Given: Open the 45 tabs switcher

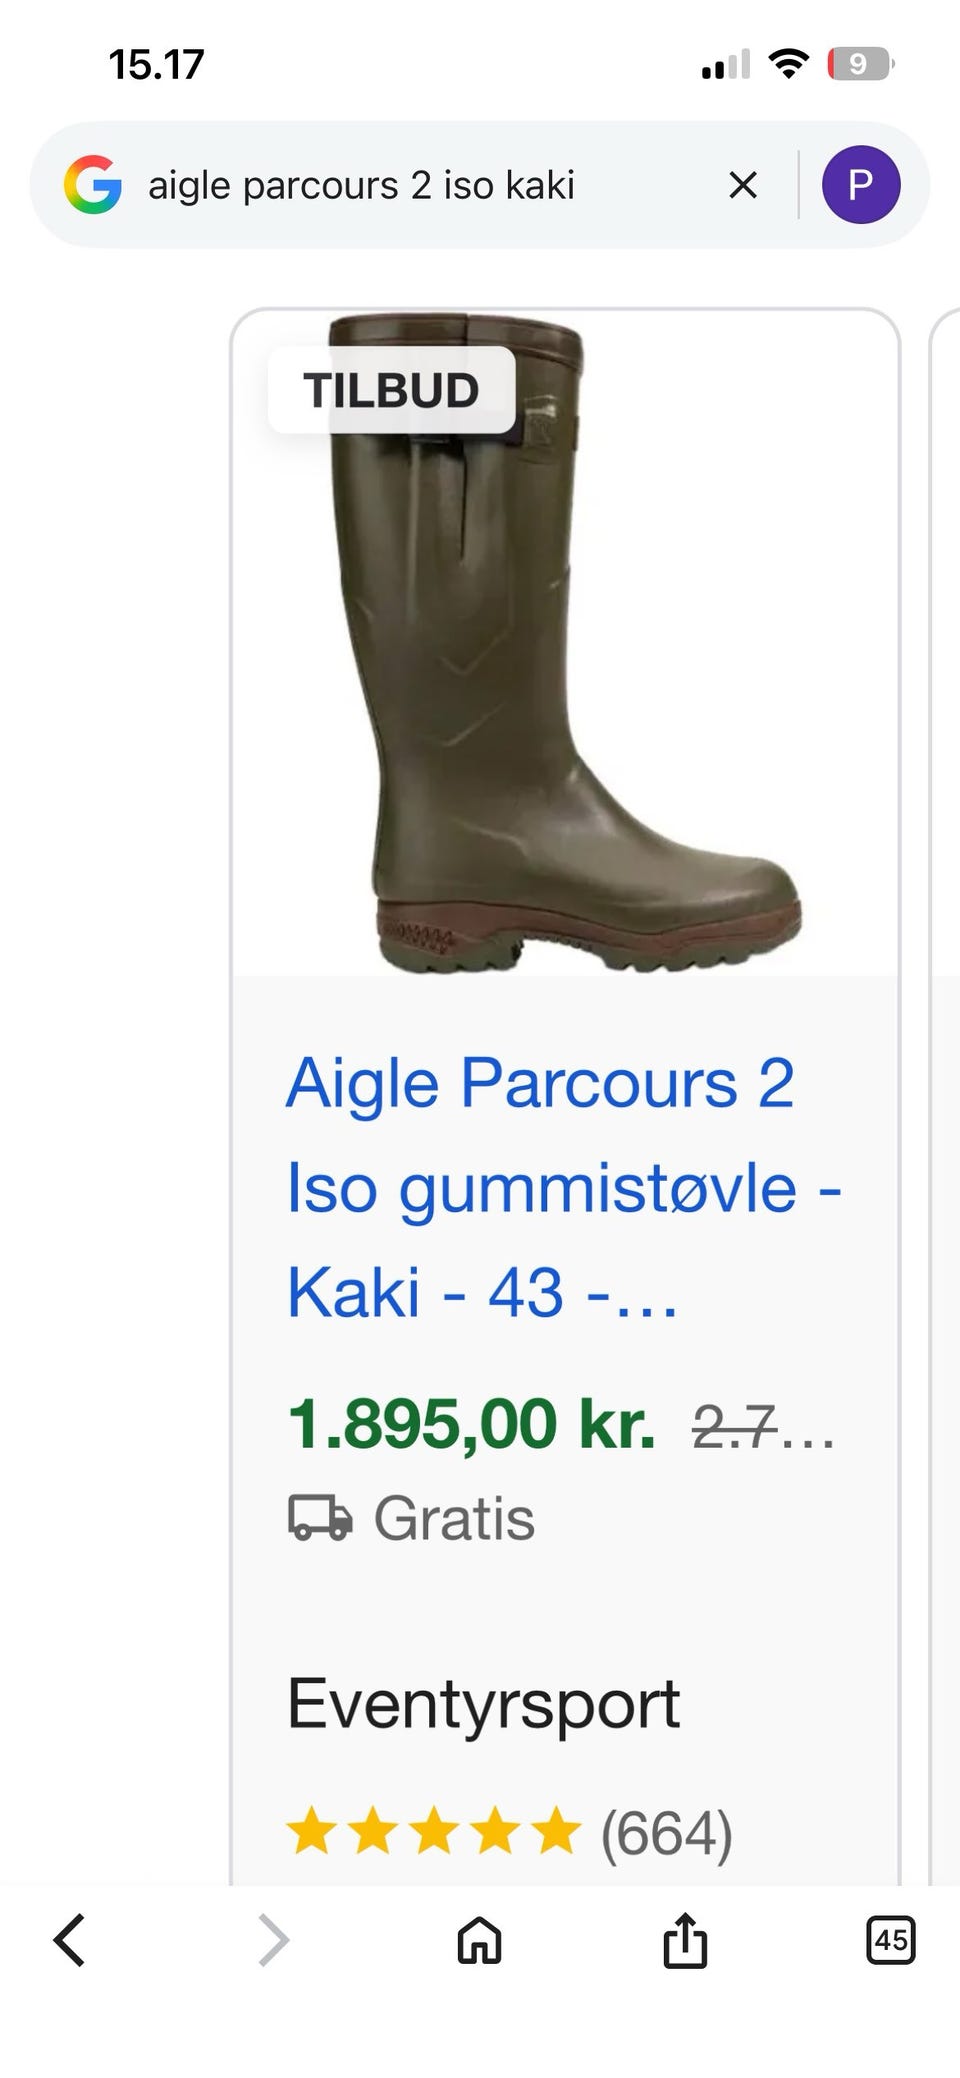Looking at the screenshot, I should pyautogui.click(x=890, y=1941).
